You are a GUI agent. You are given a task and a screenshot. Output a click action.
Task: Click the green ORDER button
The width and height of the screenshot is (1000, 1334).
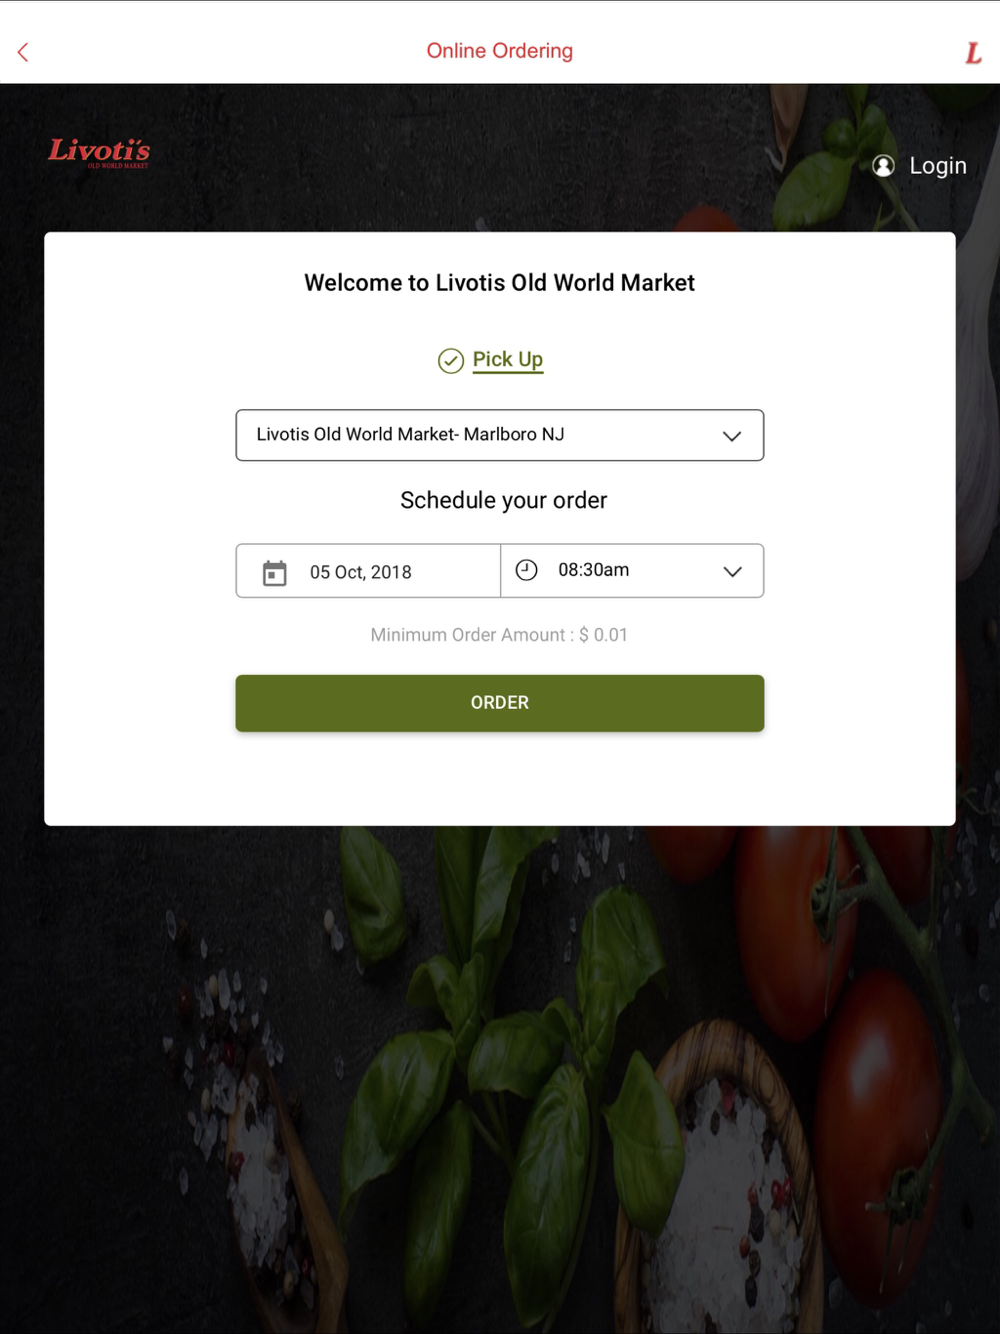pos(500,703)
